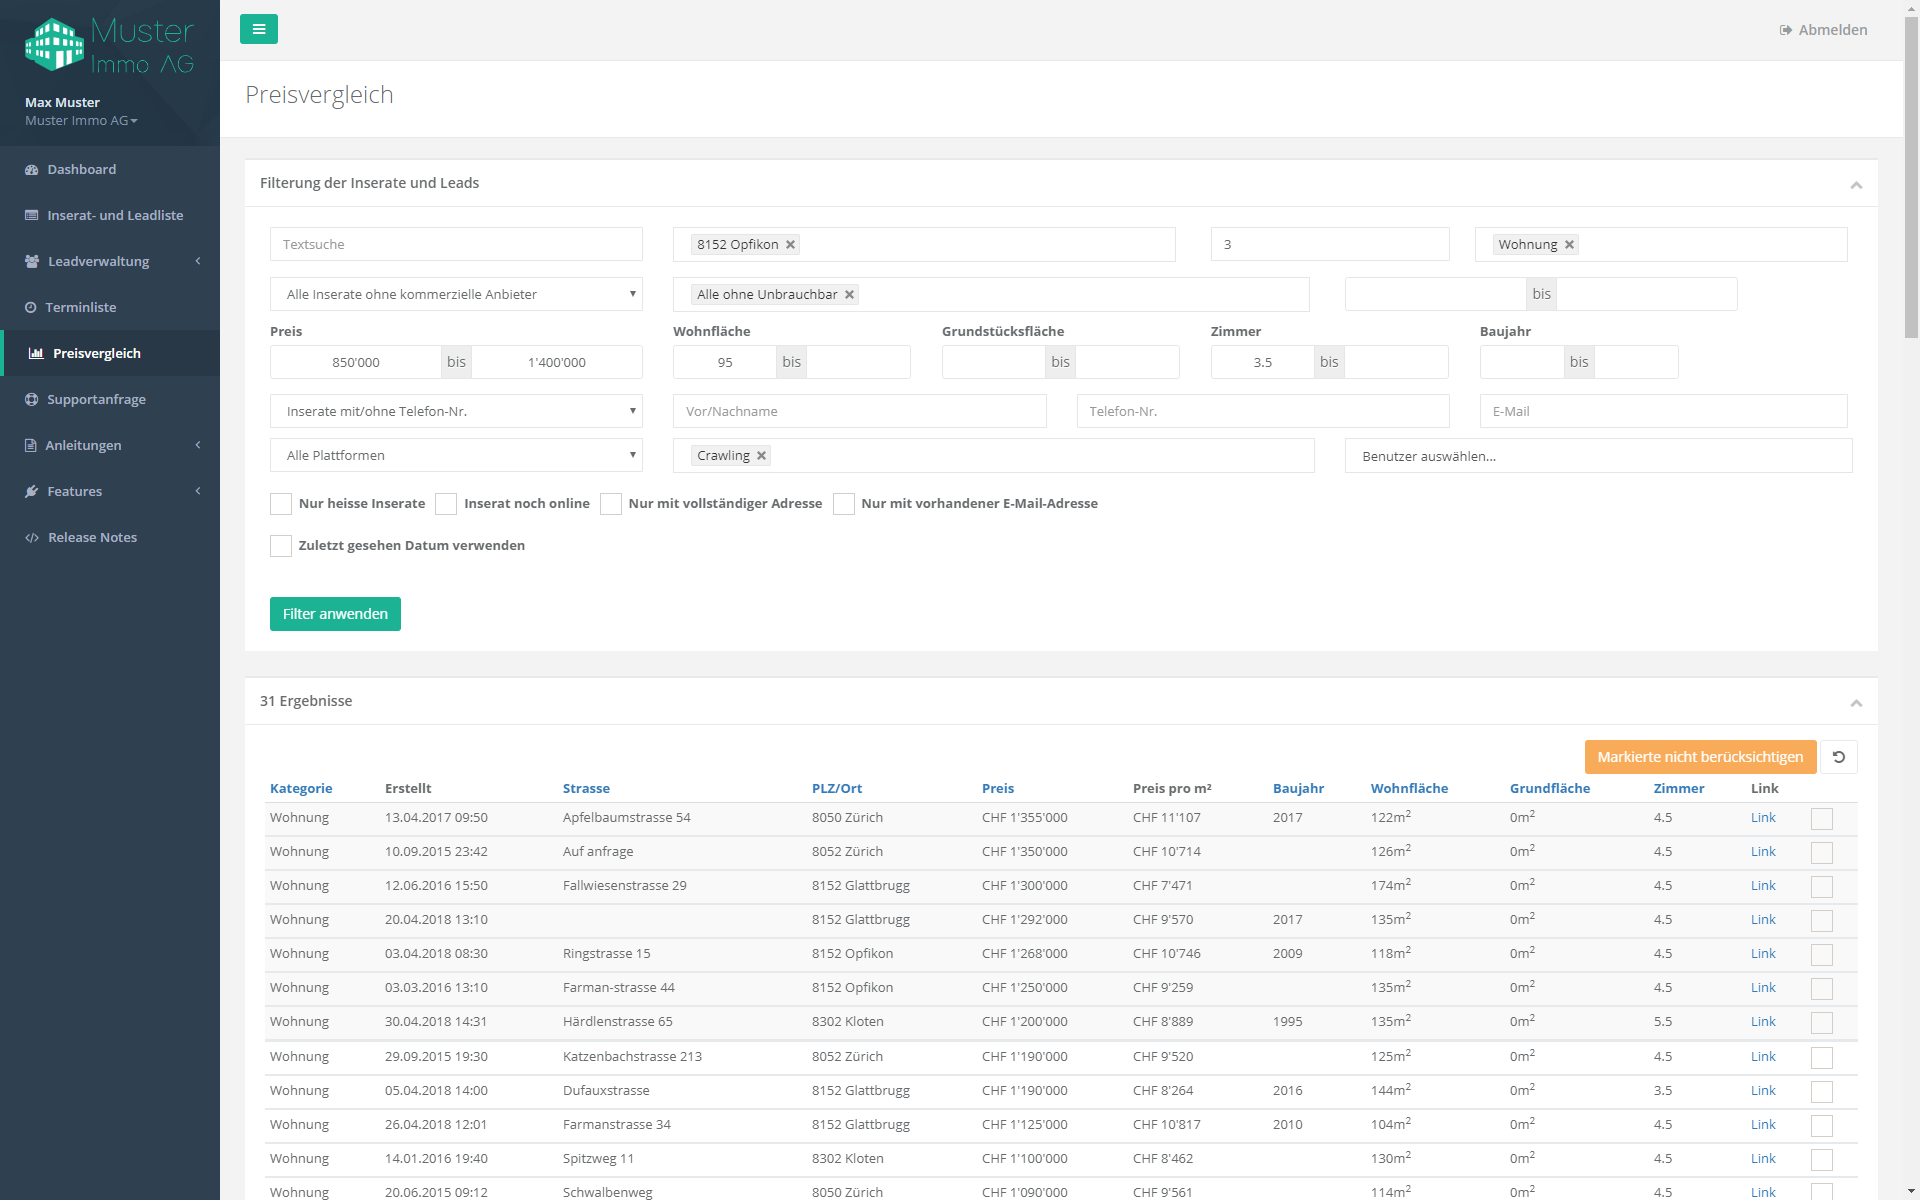Mark checkbox for Apfelbaumstrasse 54 row

(x=1822, y=819)
